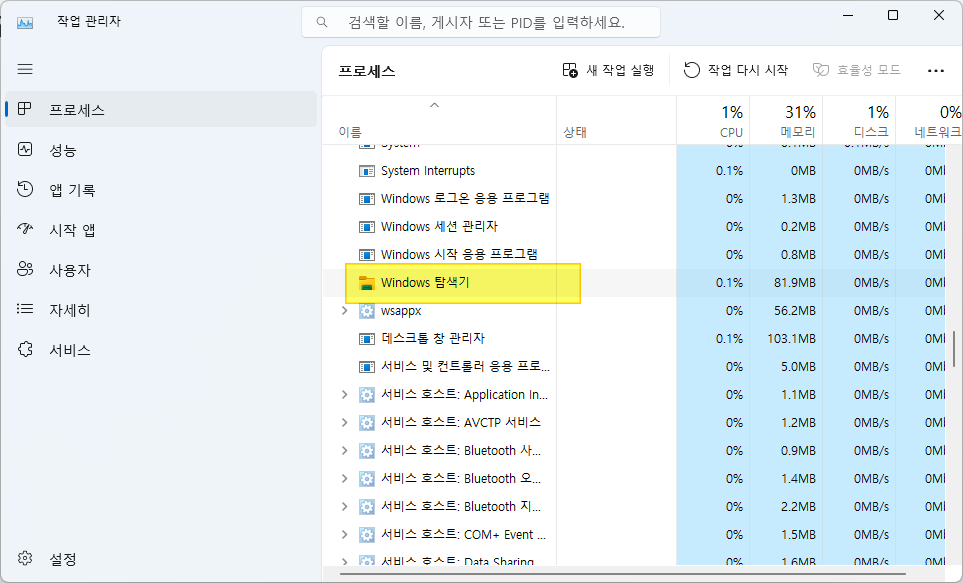Image resolution: width=963 pixels, height=583 pixels.
Task: Click the wsappx gear icon
Action: pyautogui.click(x=367, y=311)
